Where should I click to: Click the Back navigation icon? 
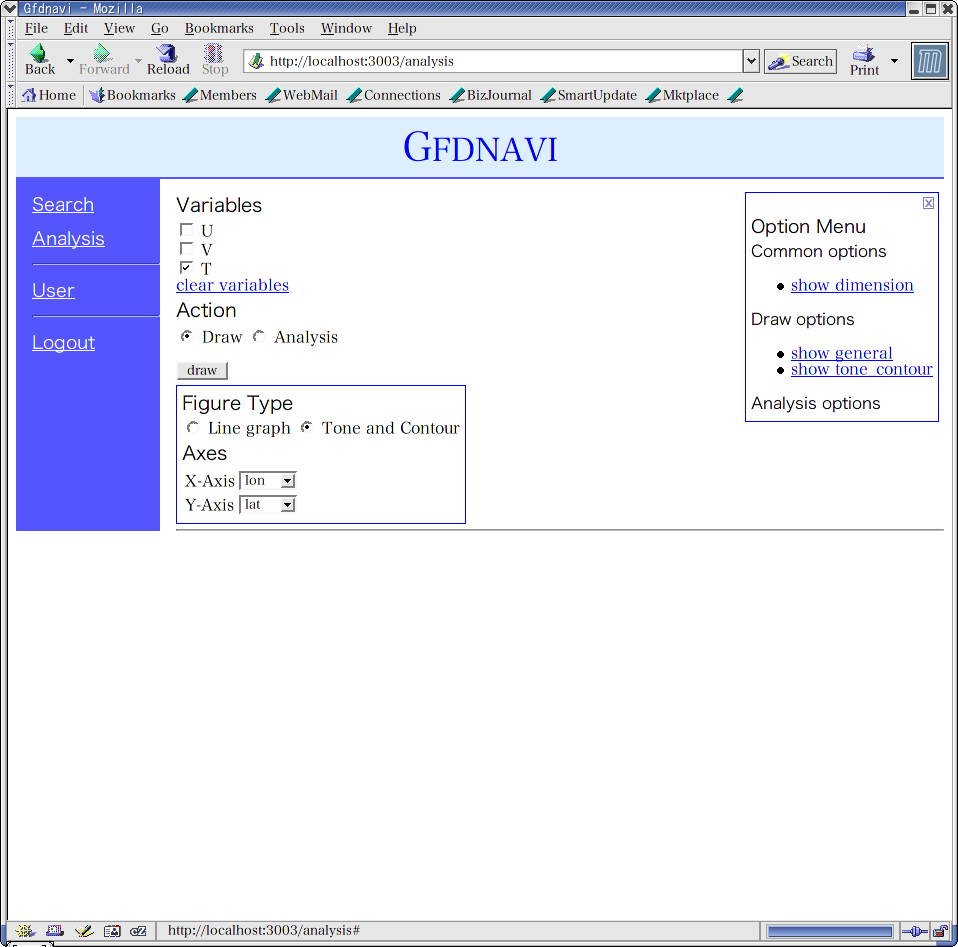click(39, 59)
